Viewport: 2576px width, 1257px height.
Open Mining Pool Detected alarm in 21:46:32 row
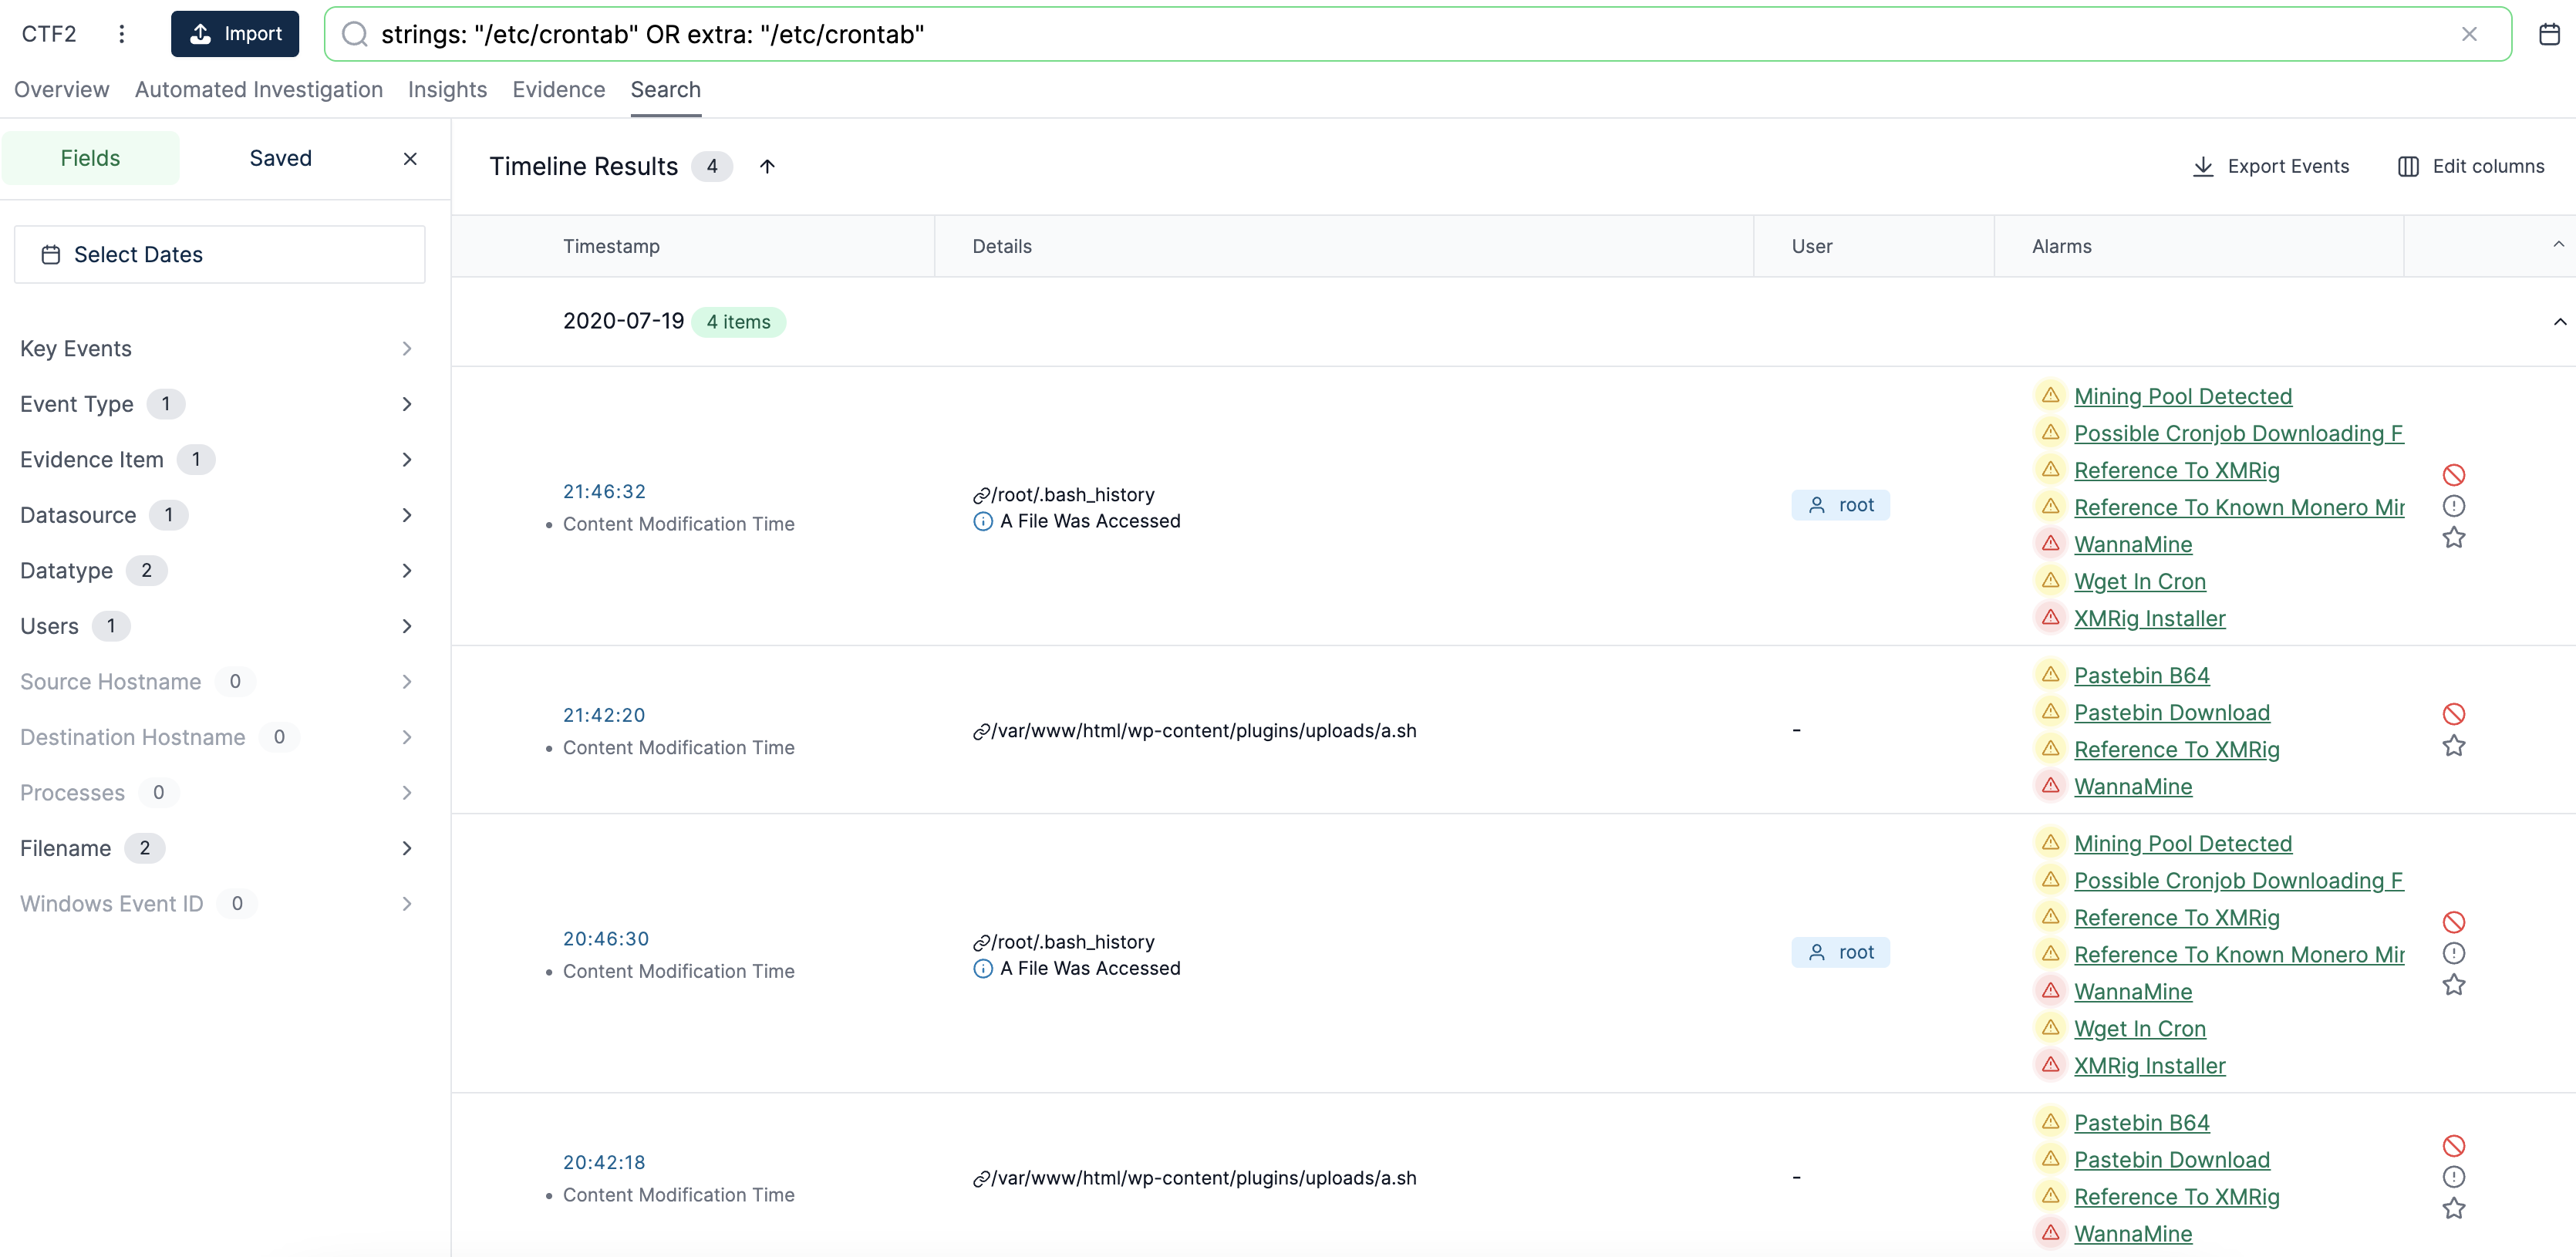[2182, 397]
